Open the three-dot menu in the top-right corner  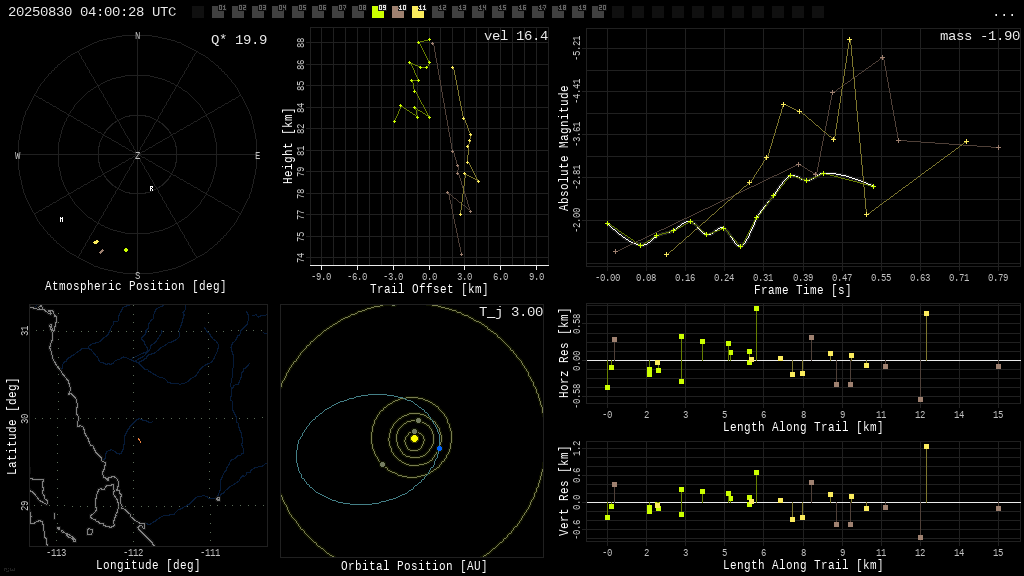(x=1003, y=14)
